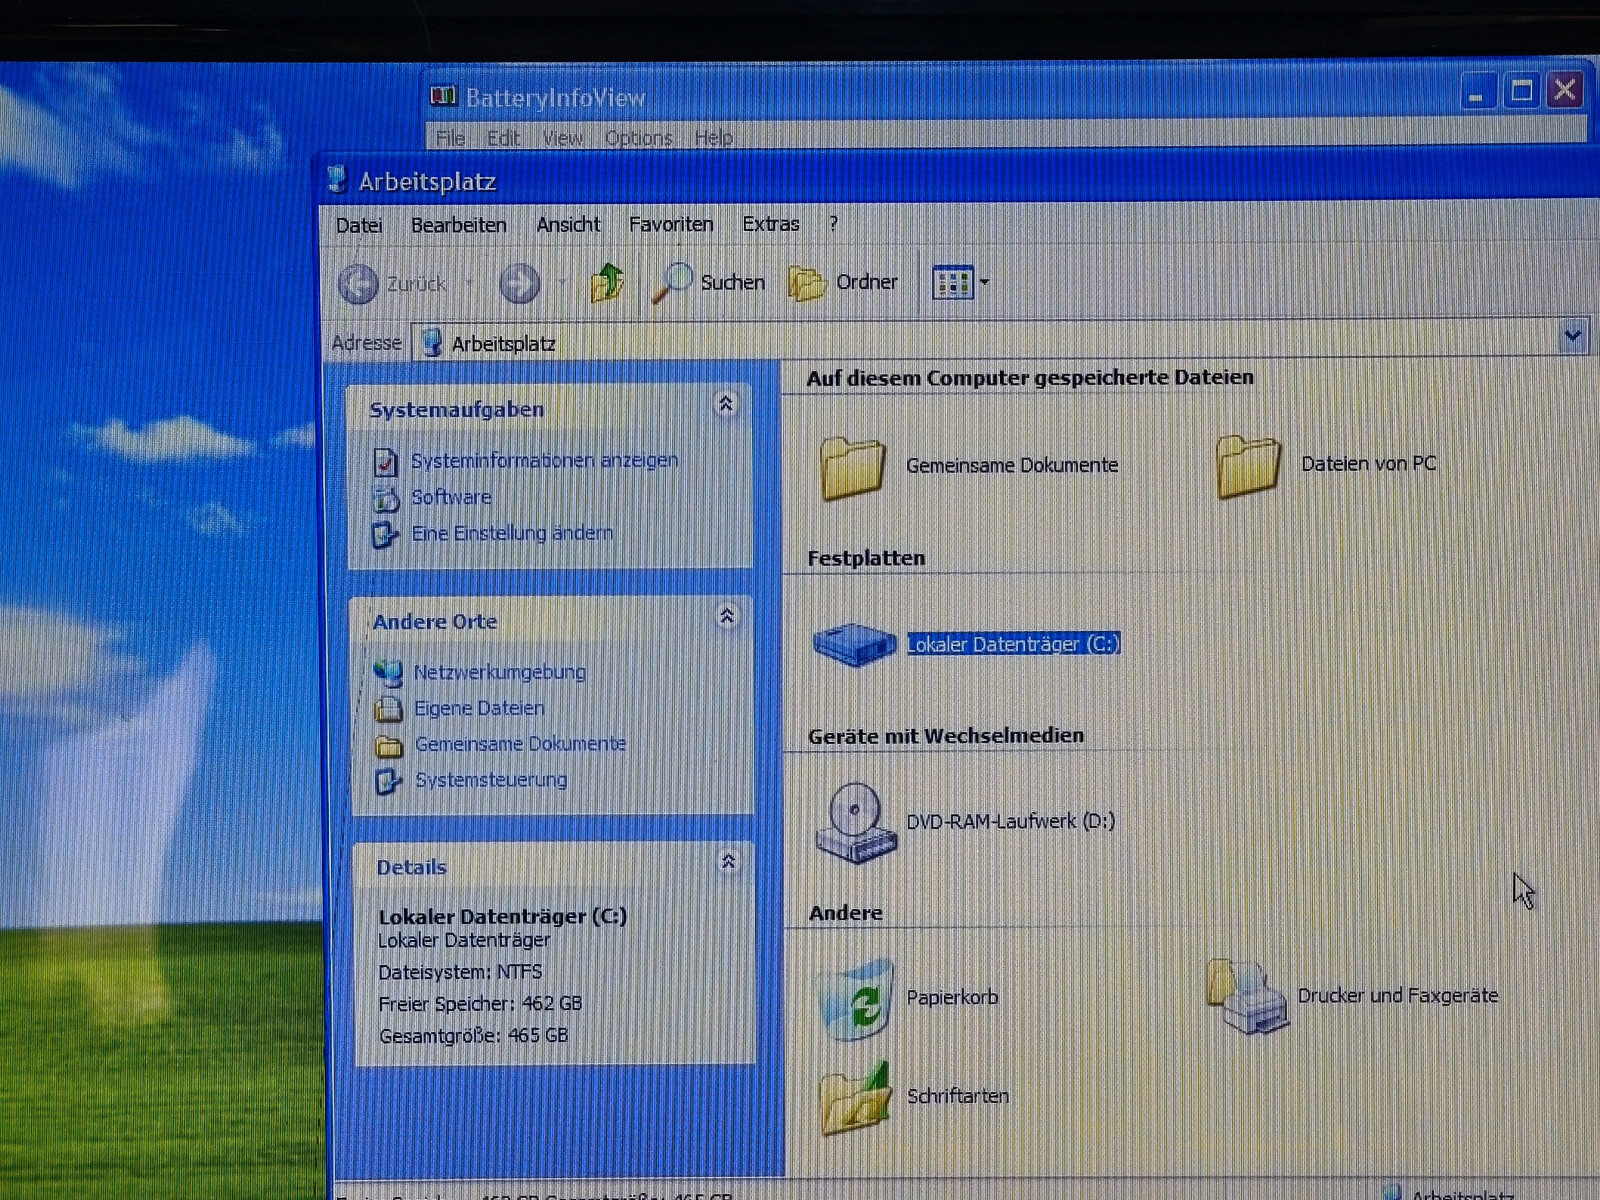Select the Gemeinsame Dokumente folder icon
Image resolution: width=1600 pixels, height=1200 pixels.
tap(852, 466)
